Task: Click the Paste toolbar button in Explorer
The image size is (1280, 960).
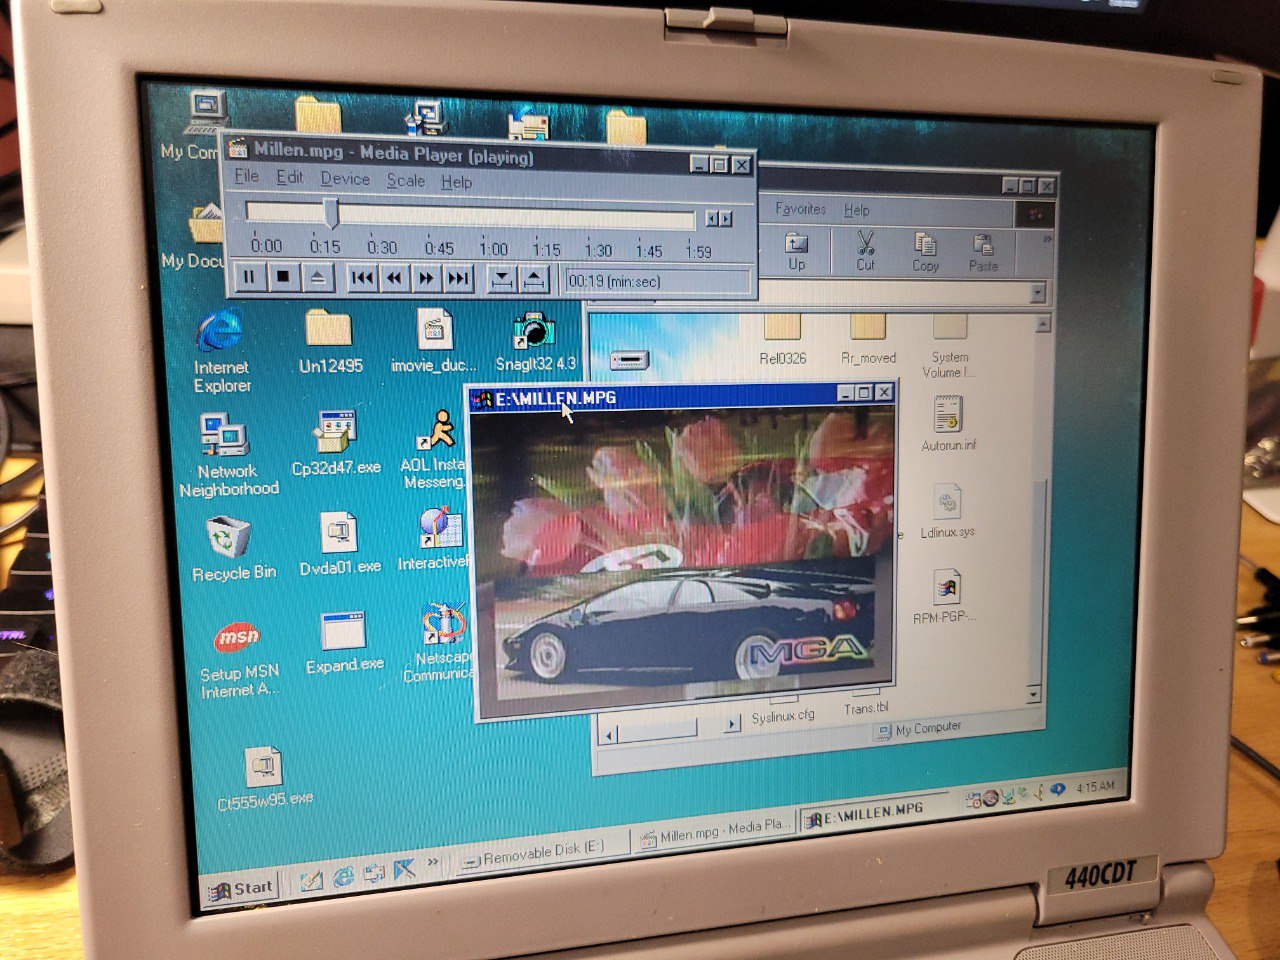Action: point(983,253)
